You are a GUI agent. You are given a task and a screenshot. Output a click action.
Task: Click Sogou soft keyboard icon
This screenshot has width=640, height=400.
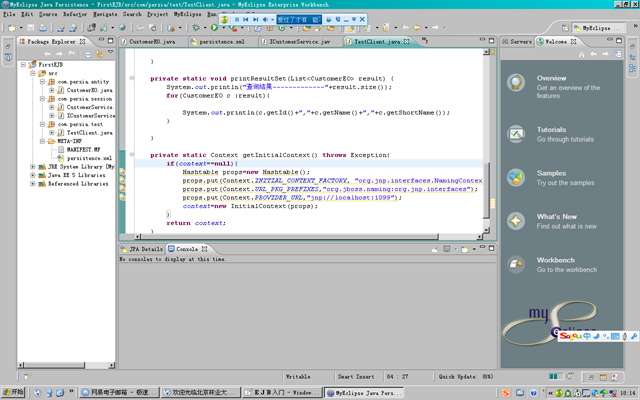click(x=615, y=336)
